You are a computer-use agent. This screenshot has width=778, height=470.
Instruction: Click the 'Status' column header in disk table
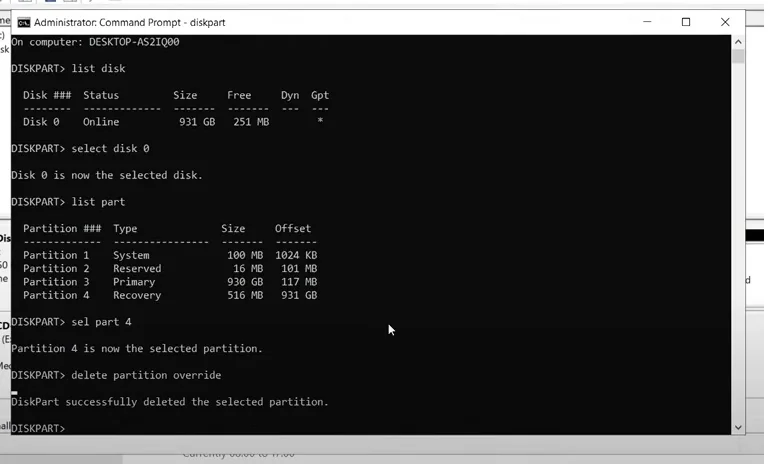tap(101, 95)
